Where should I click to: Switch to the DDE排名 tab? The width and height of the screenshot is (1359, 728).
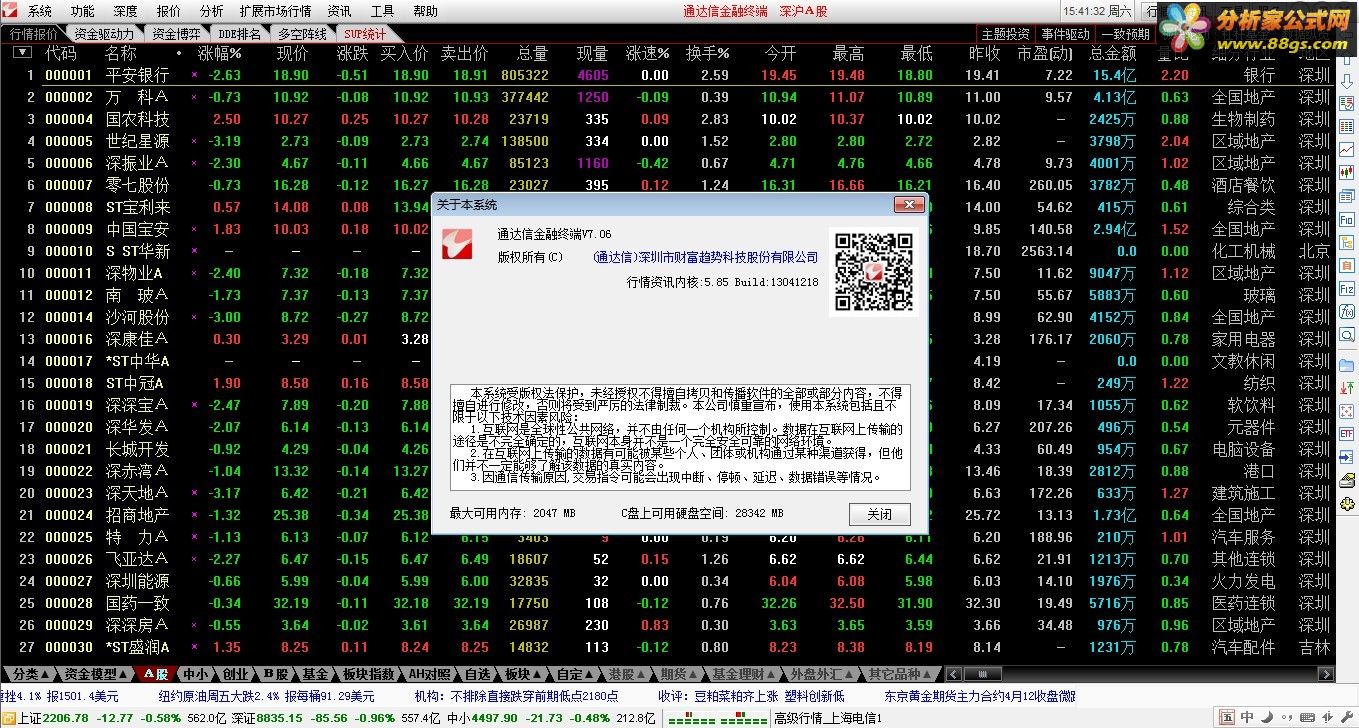point(240,34)
